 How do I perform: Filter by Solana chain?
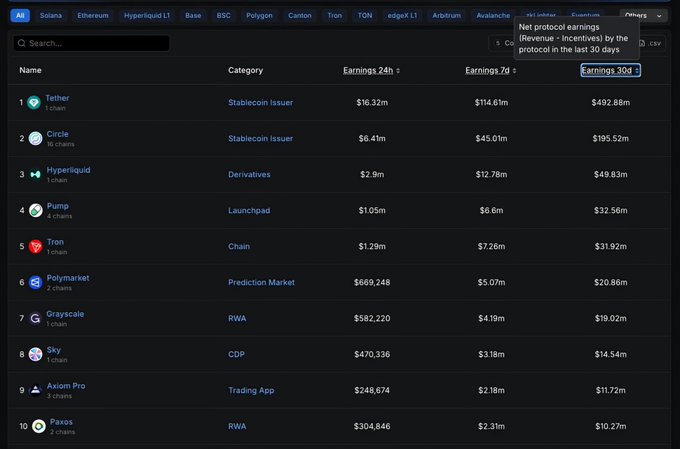point(51,16)
